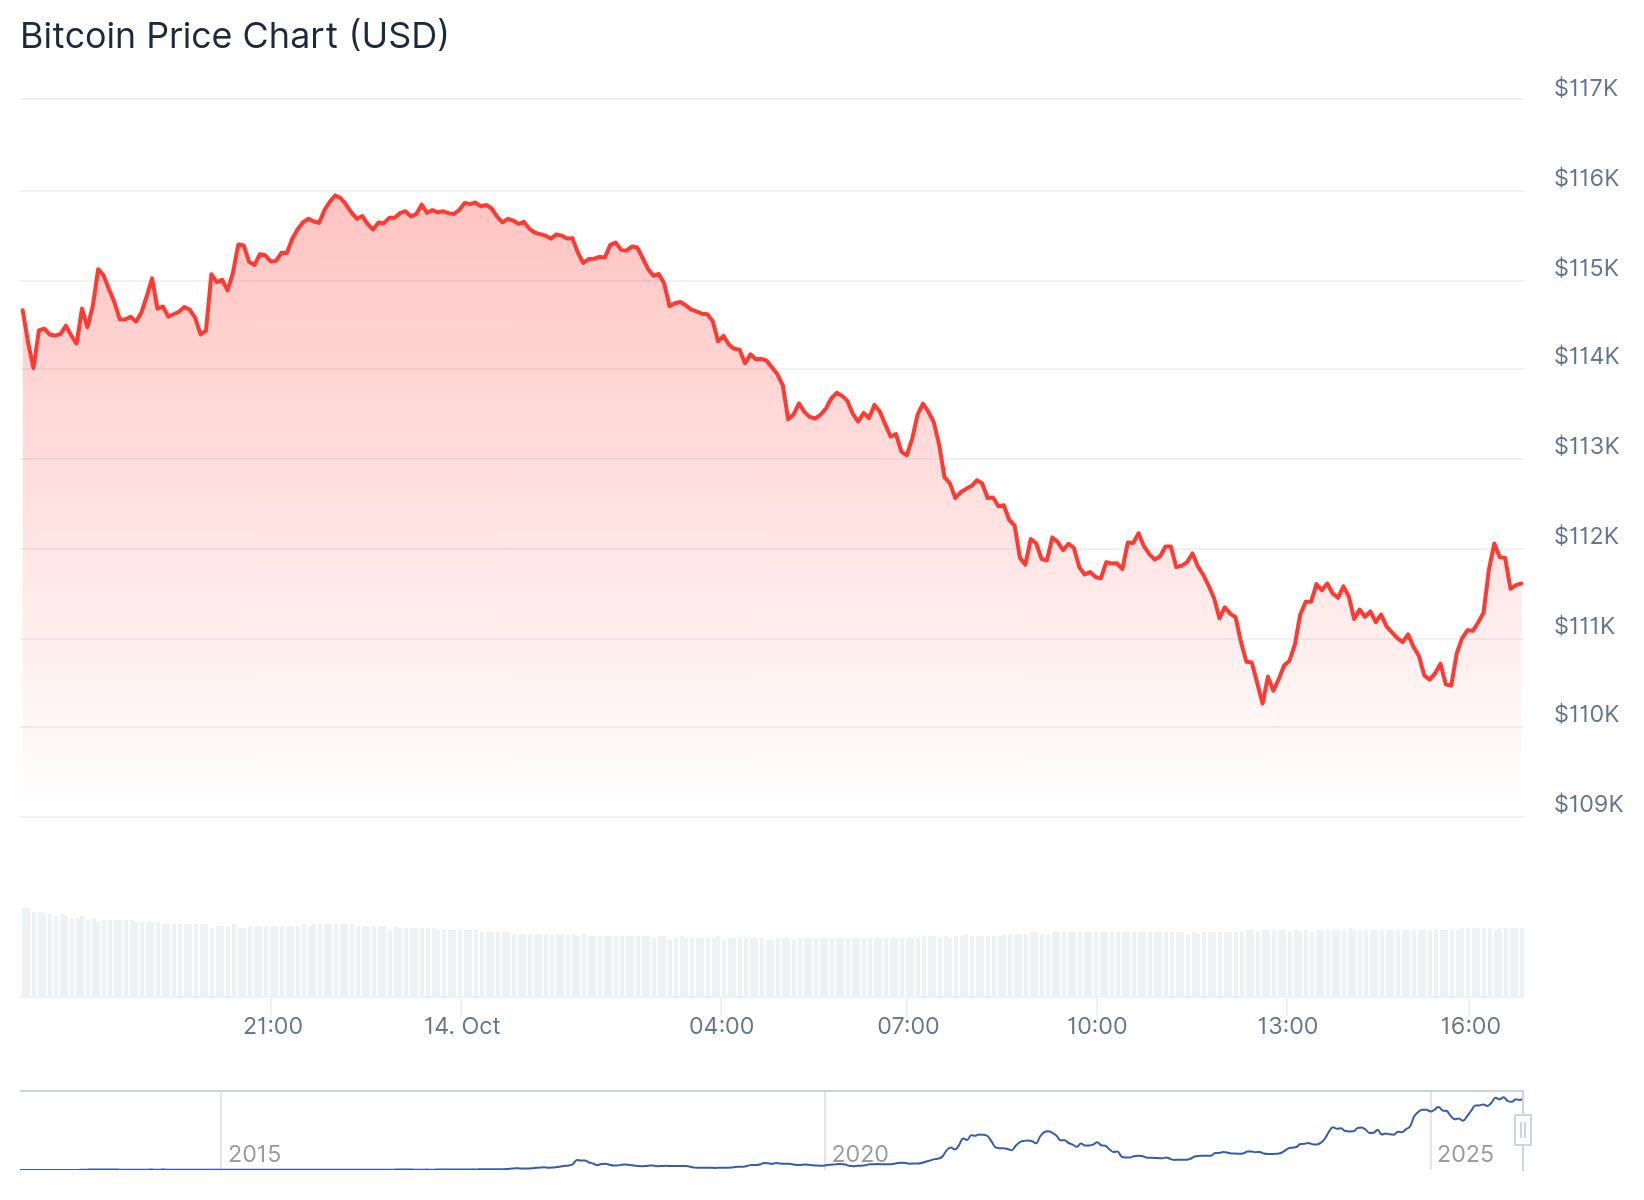Click the $113K price axis label
The width and height of the screenshot is (1644, 1200).
tap(1586, 446)
